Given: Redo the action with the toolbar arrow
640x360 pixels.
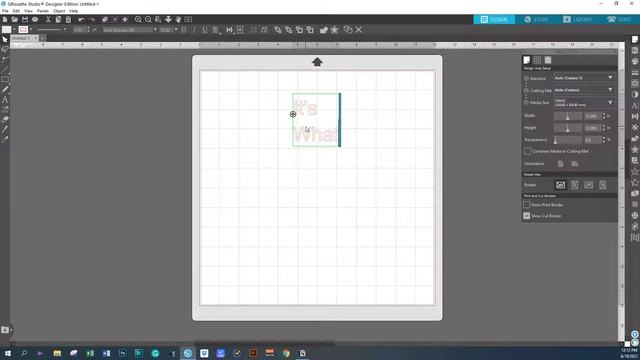Looking at the screenshot, I should pos(92,20).
